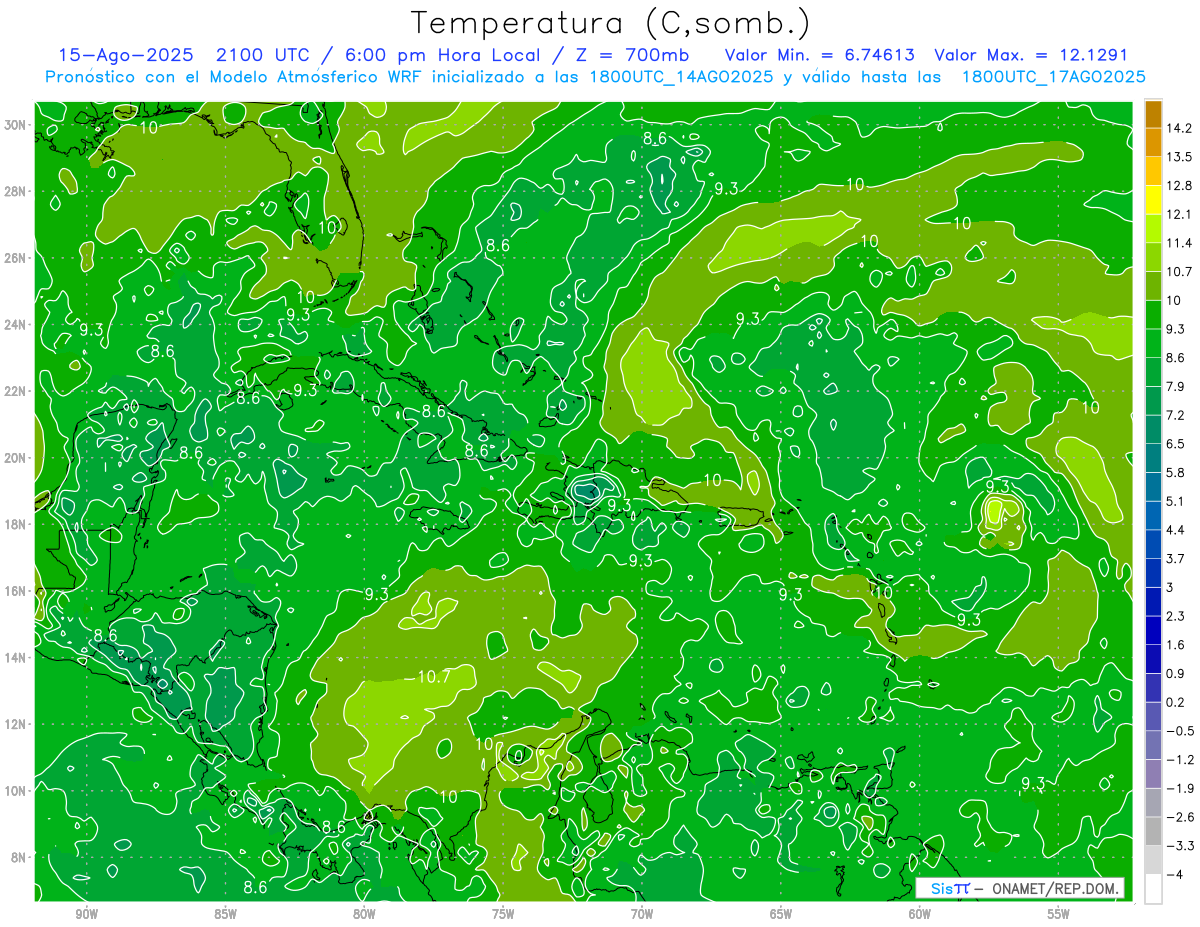Click the 75W longitude axis label

pyautogui.click(x=503, y=914)
